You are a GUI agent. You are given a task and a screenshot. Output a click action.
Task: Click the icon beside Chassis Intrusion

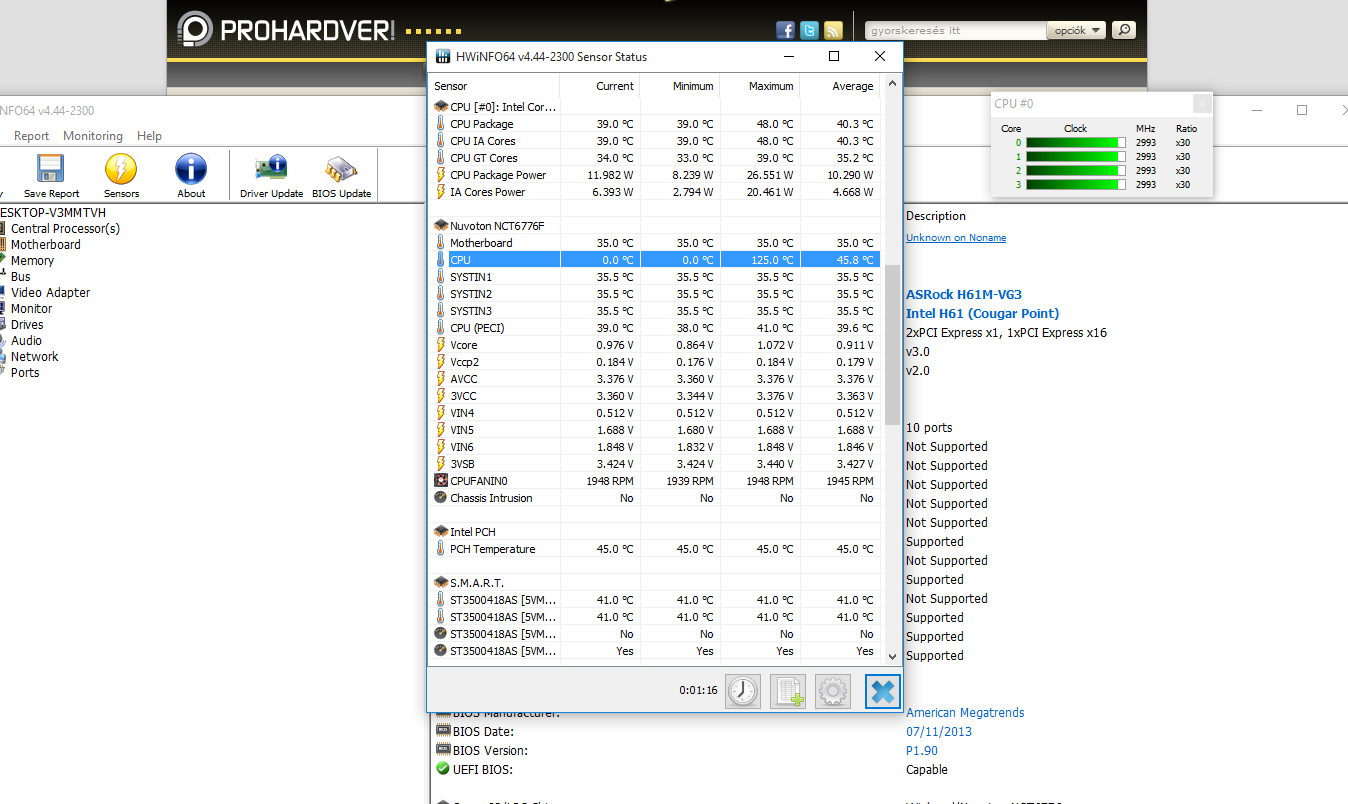click(441, 498)
